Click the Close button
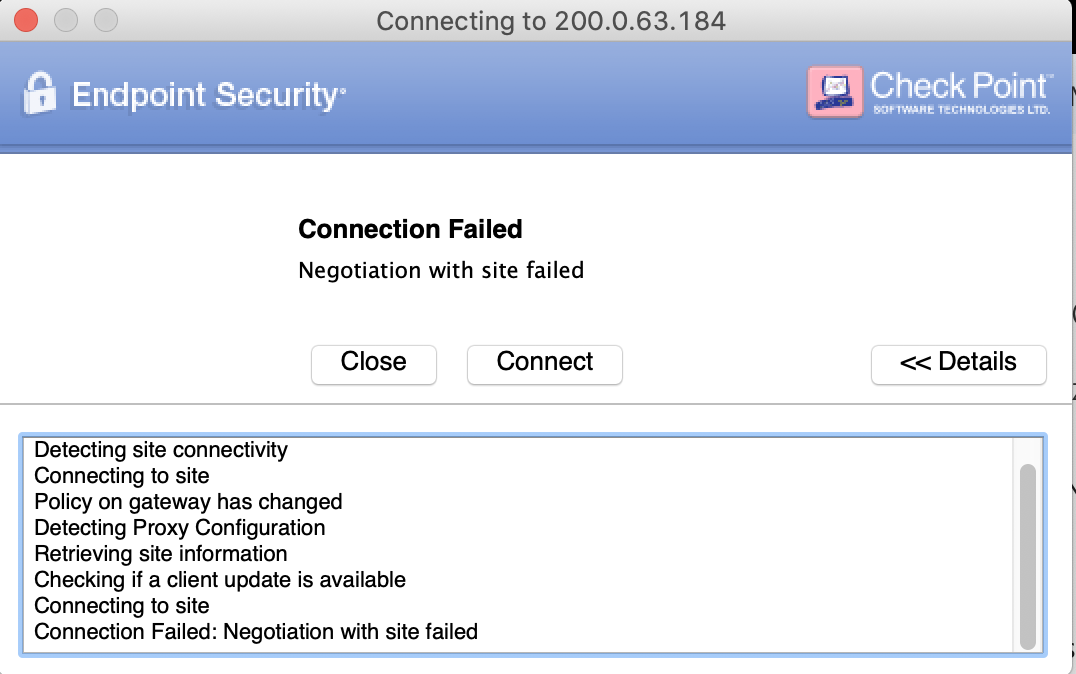 click(373, 364)
